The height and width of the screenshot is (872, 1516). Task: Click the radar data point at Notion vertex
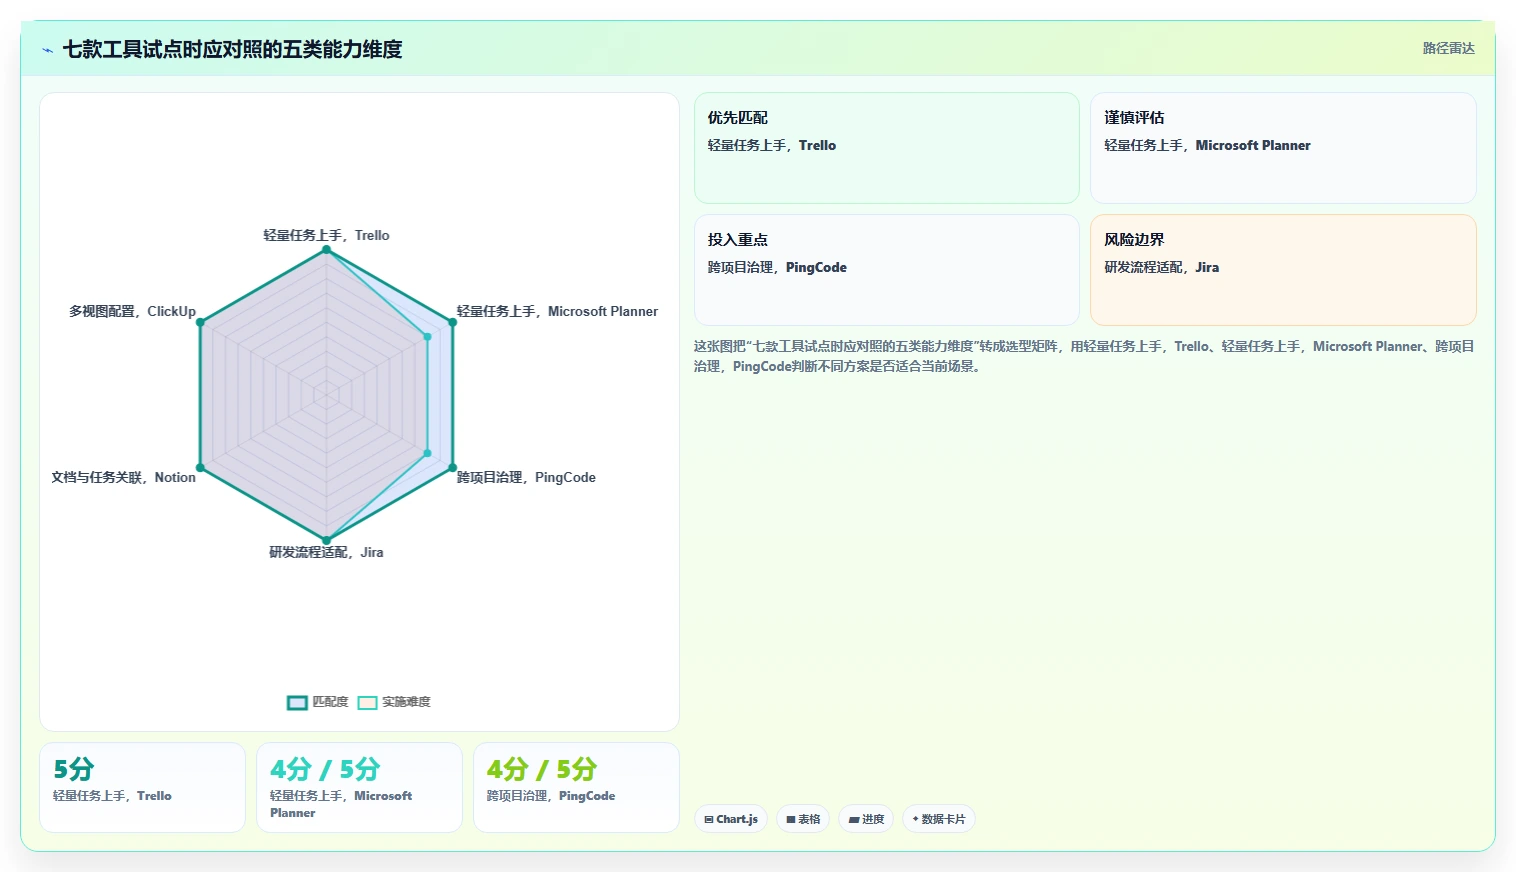[201, 467]
